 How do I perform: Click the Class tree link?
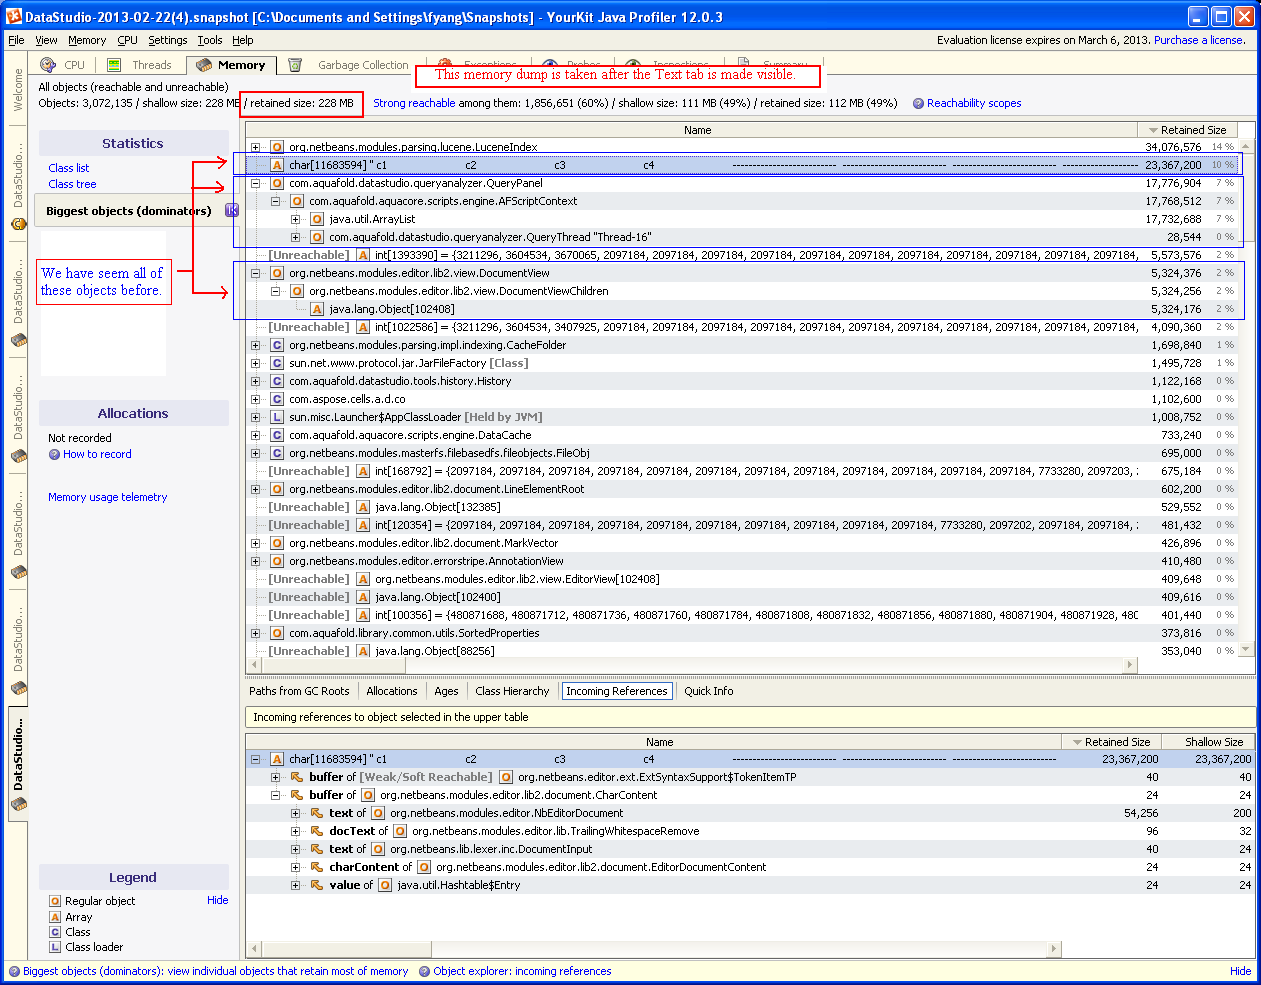[x=72, y=184]
